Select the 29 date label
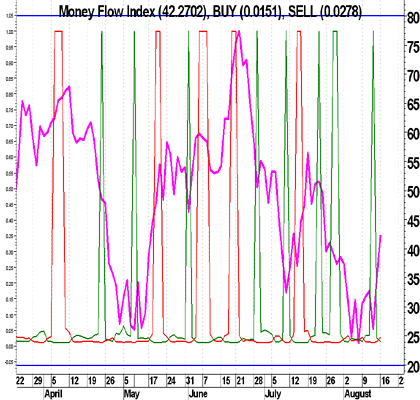Screen dimensions: 420x400 (x=38, y=381)
